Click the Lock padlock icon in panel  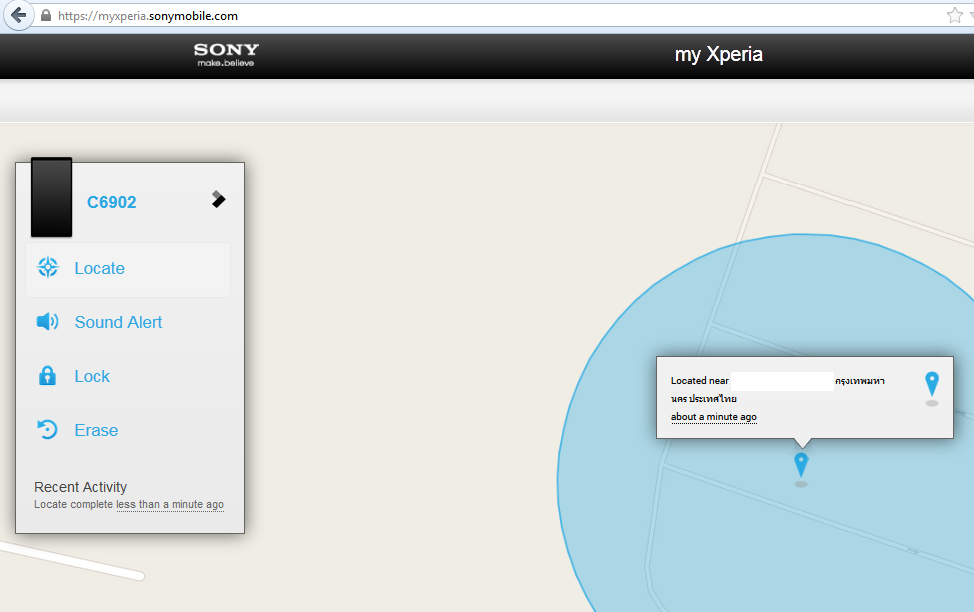coord(47,375)
